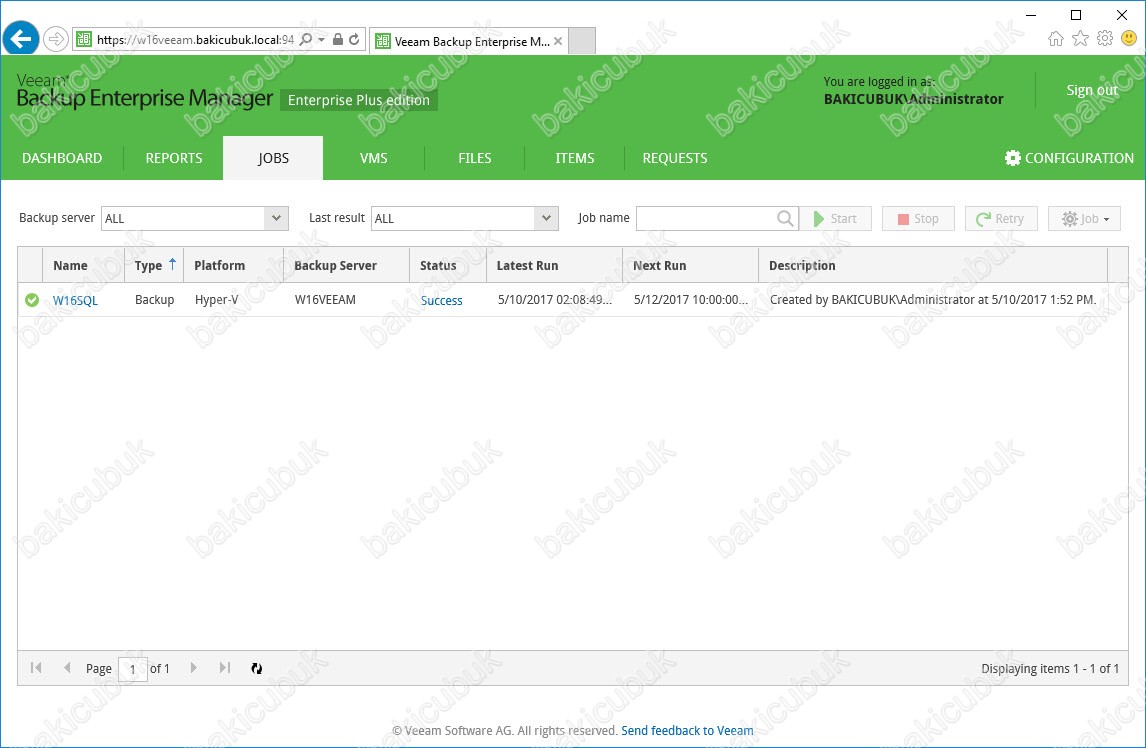Open the DASHBOARD tab

pyautogui.click(x=62, y=158)
